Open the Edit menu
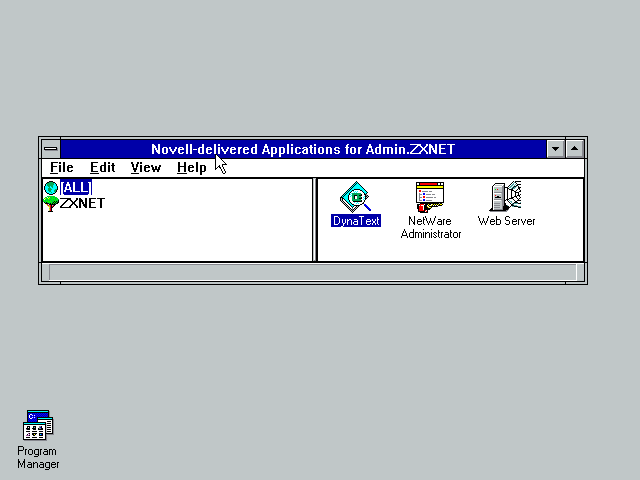The image size is (640, 480). pyautogui.click(x=102, y=168)
